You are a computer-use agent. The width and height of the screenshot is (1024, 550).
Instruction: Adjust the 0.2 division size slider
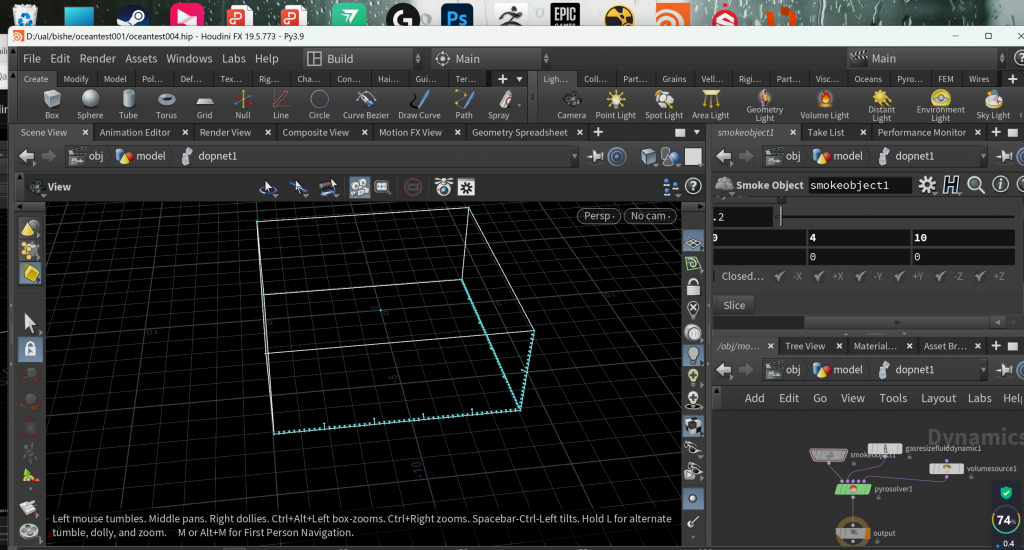pyautogui.click(x=899, y=217)
